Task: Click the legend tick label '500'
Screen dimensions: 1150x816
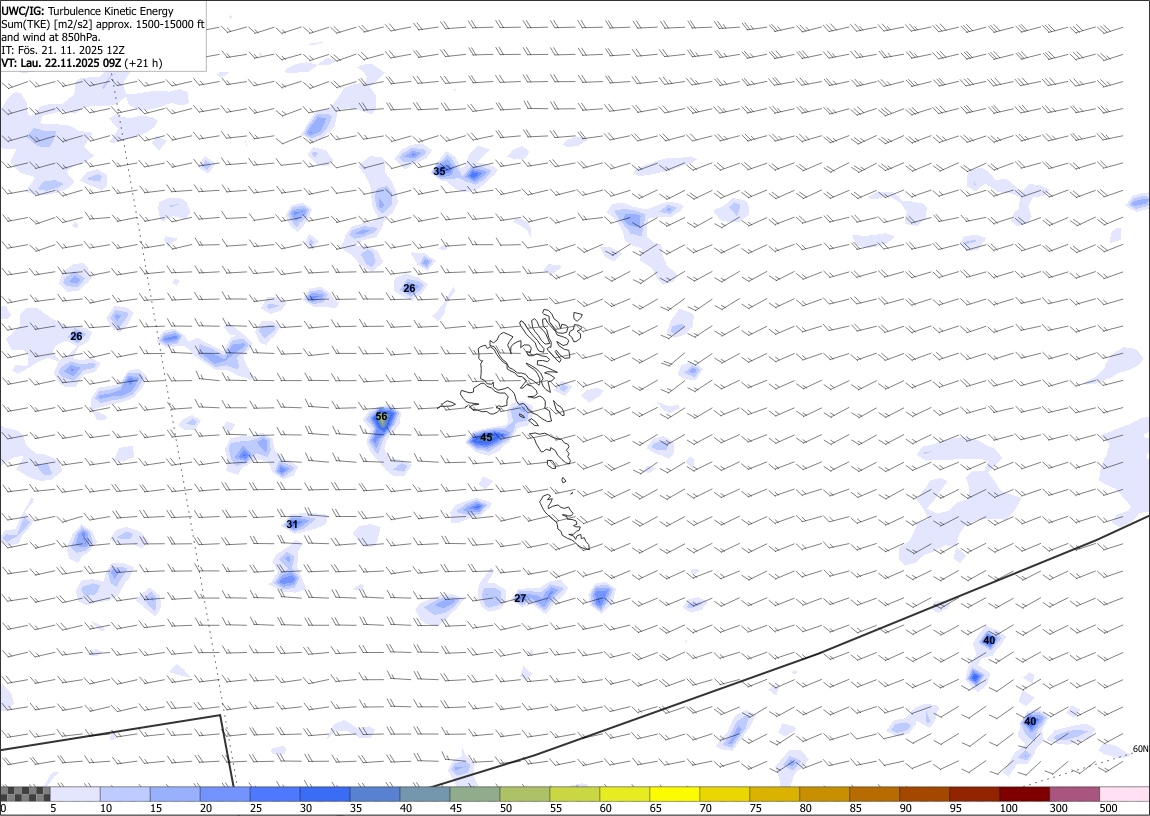Action: [x=1108, y=808]
